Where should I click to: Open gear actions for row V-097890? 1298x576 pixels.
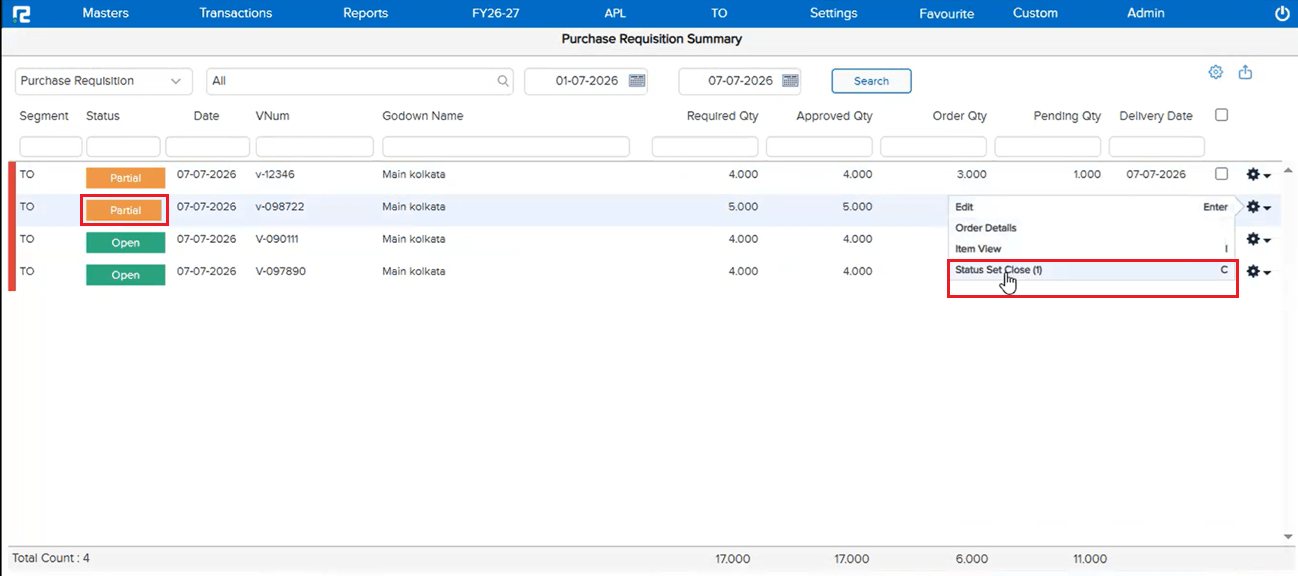point(1257,272)
